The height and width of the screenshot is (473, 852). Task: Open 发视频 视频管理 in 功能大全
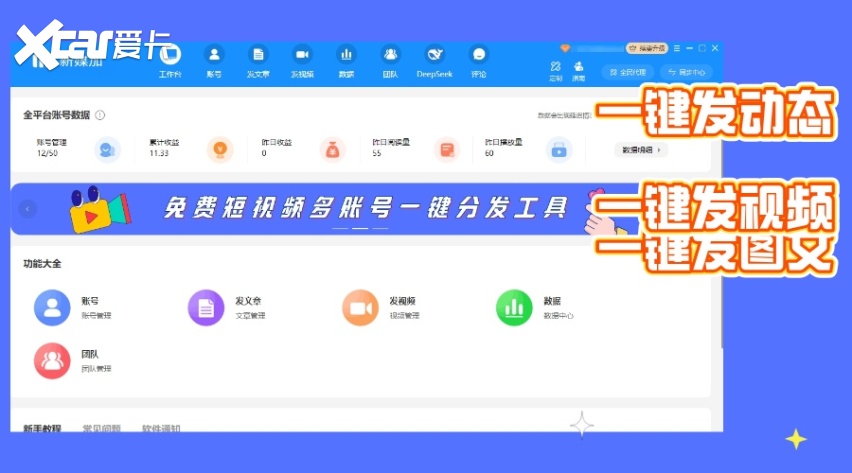pos(381,308)
